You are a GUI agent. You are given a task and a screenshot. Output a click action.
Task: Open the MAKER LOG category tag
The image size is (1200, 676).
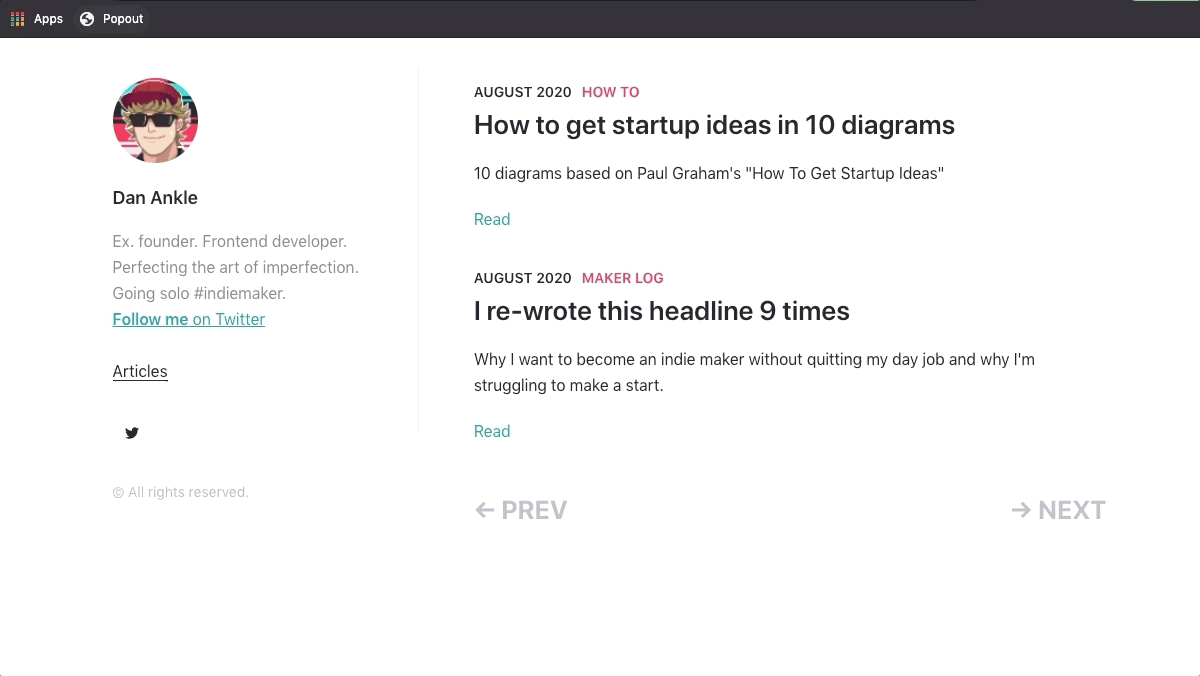pyautogui.click(x=623, y=278)
